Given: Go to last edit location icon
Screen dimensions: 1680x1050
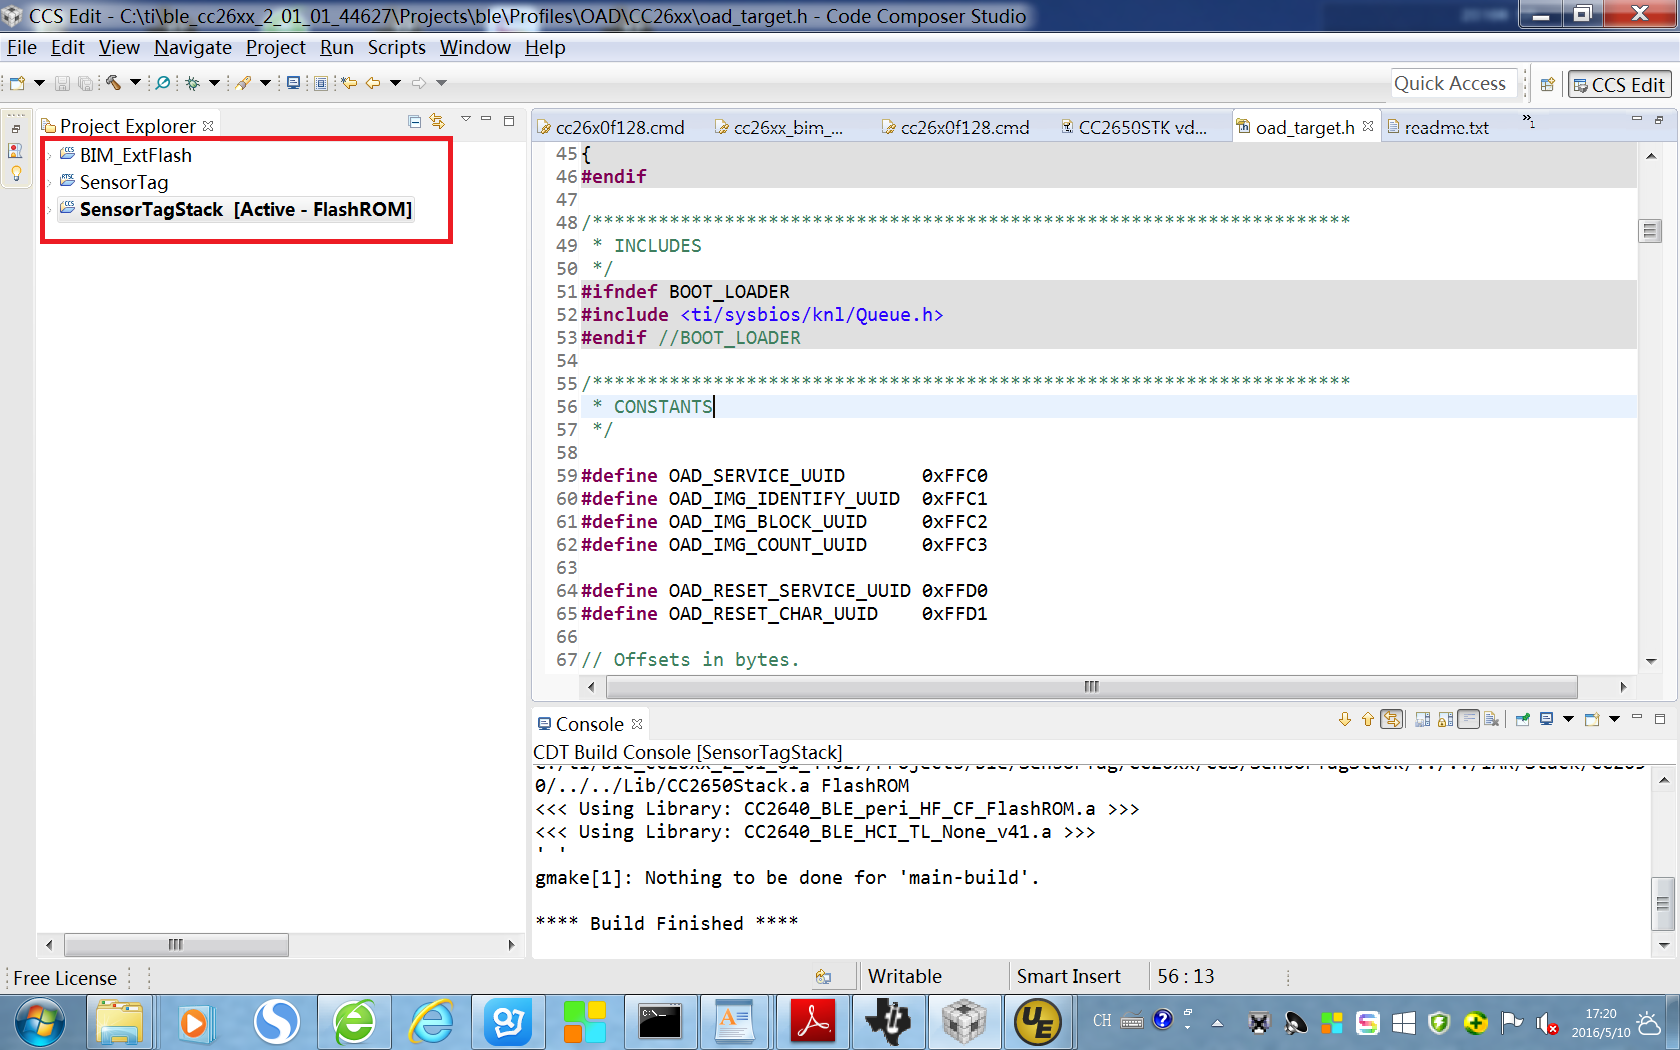Looking at the screenshot, I should pyautogui.click(x=349, y=83).
